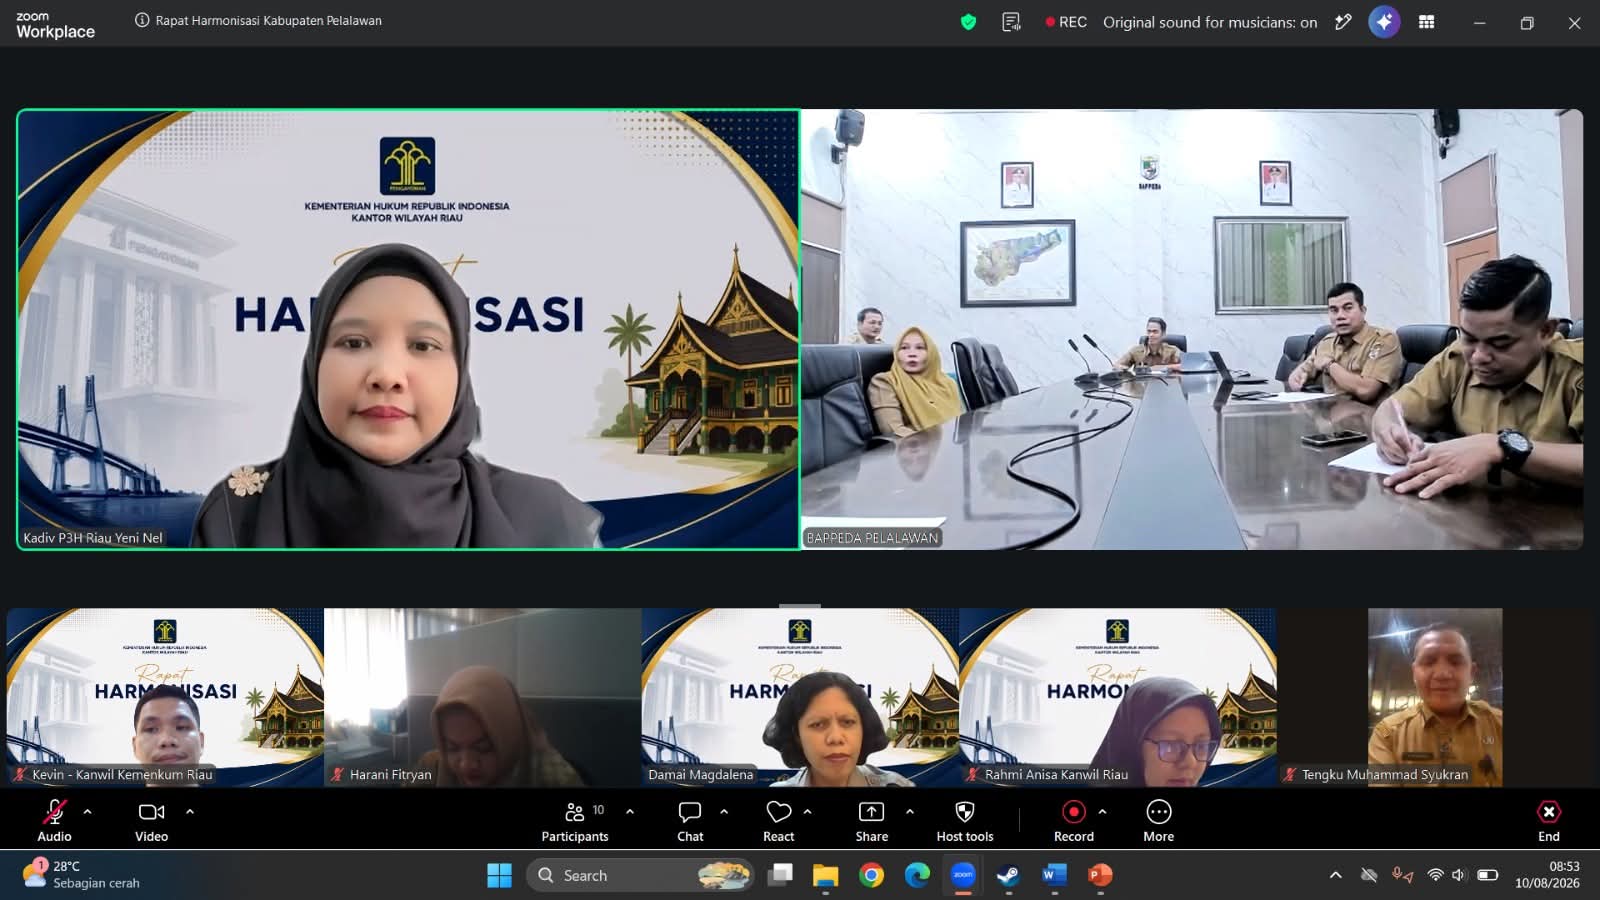Viewport: 1600px width, 900px height.
Task: Open PowerPoint from taskbar
Action: pyautogui.click(x=1100, y=875)
